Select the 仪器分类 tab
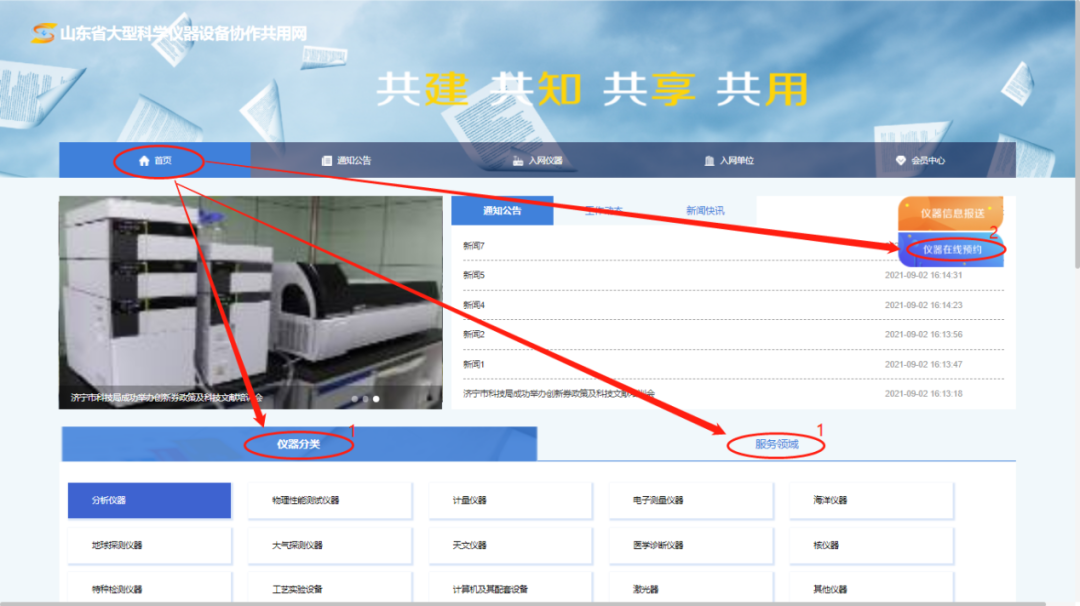 299,444
